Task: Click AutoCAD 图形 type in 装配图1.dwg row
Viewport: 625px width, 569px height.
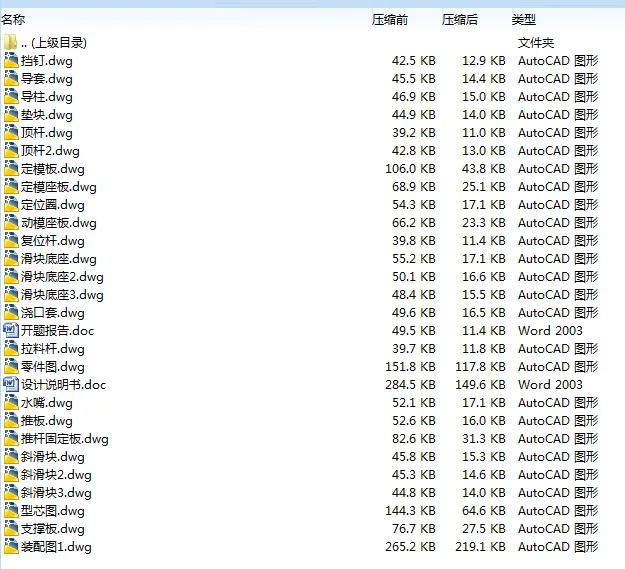Action: (558, 547)
